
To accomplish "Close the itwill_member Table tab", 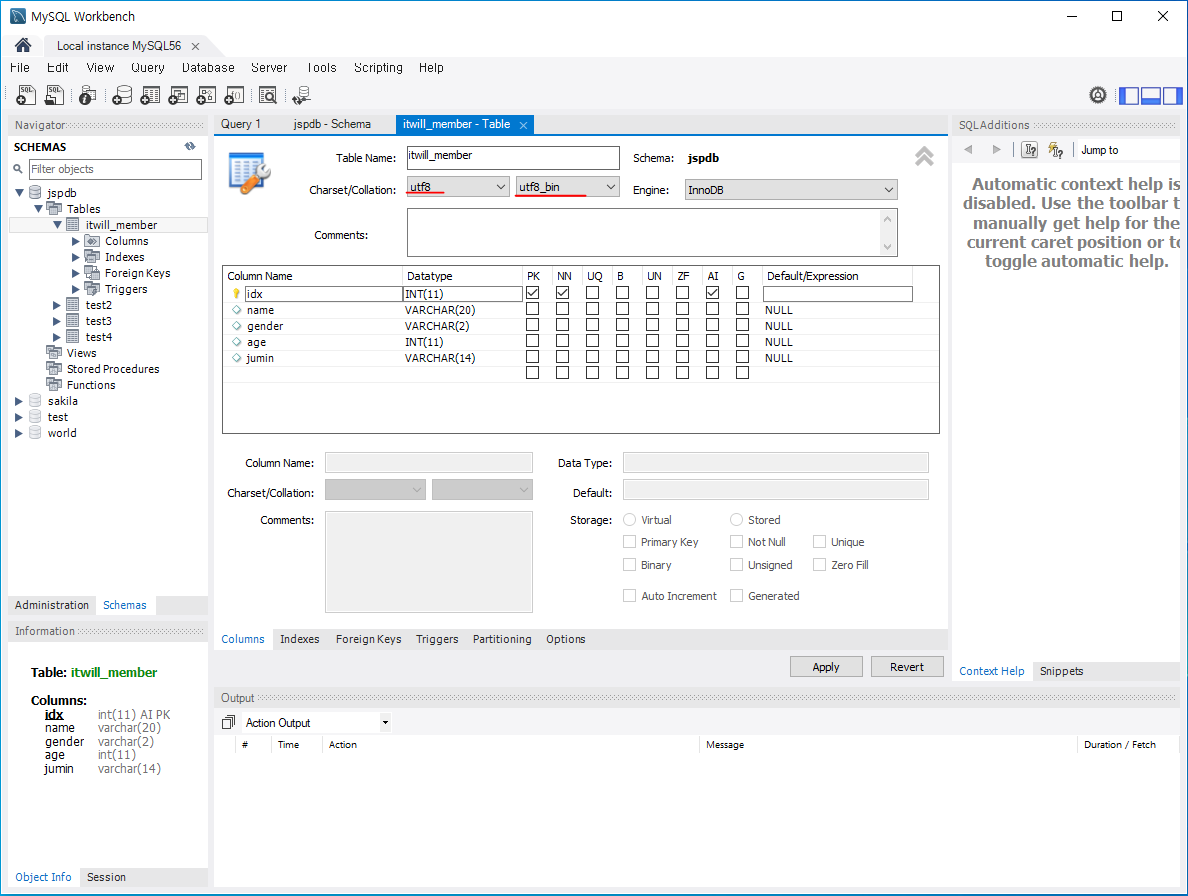I will click(524, 125).
